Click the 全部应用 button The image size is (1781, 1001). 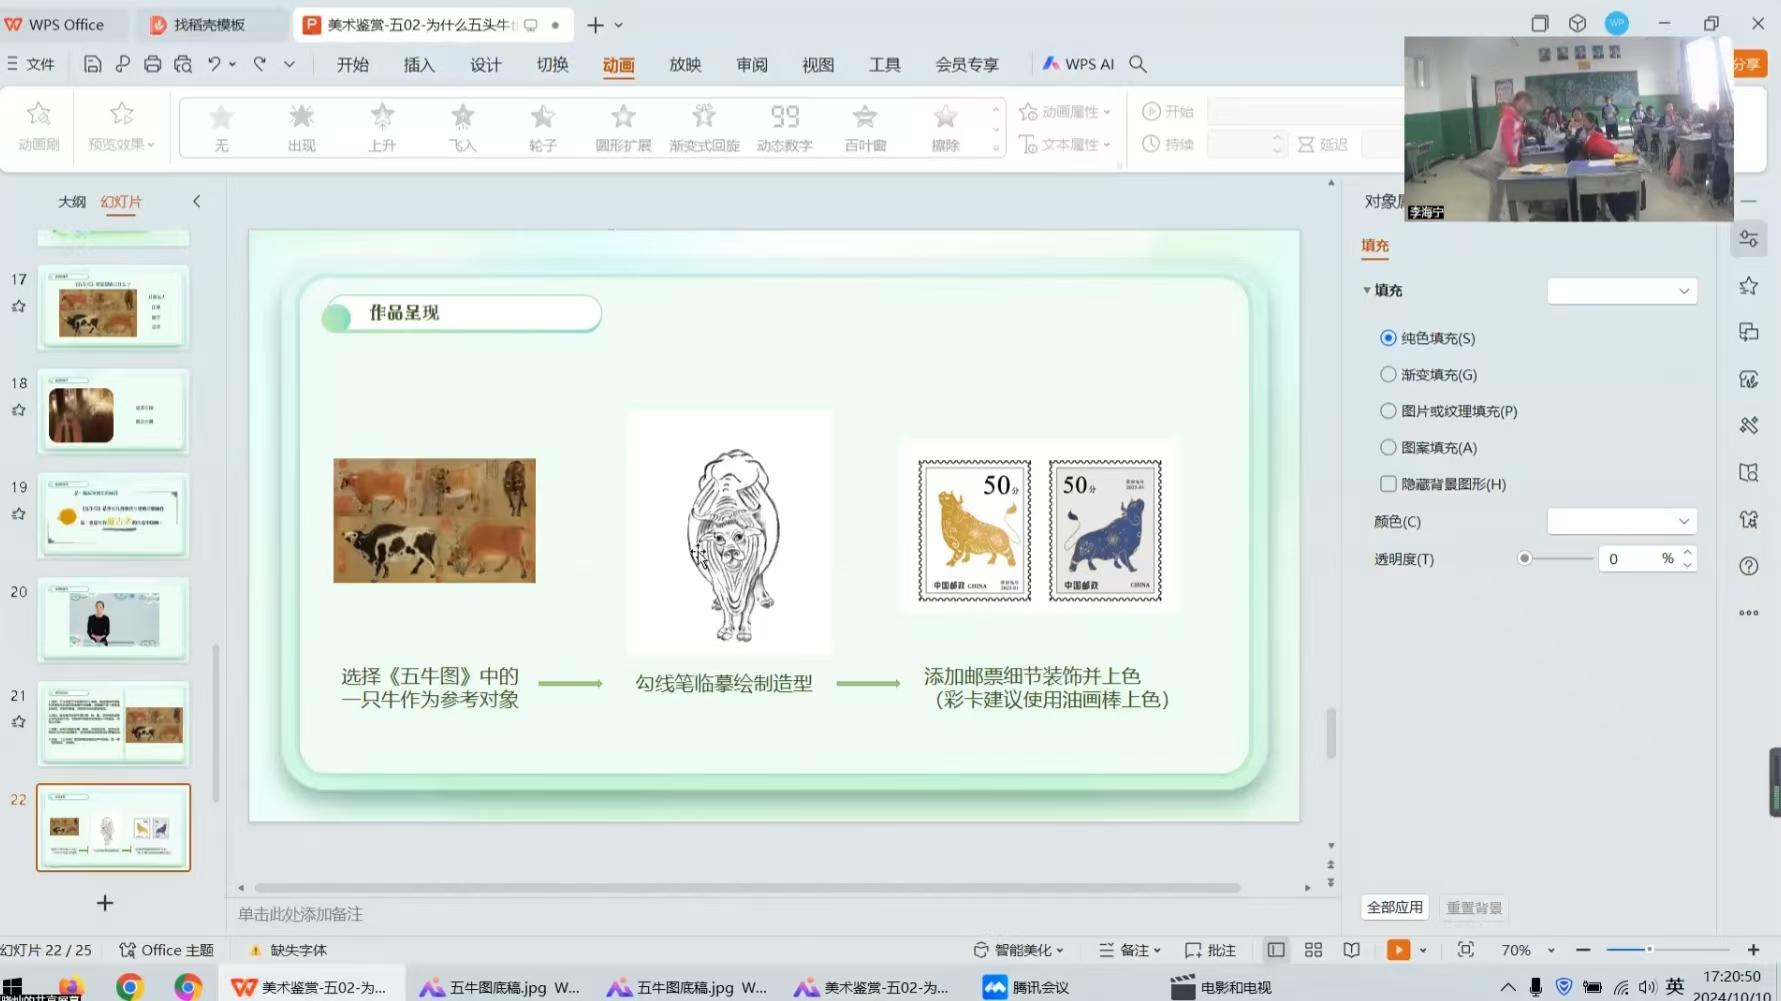[1395, 907]
